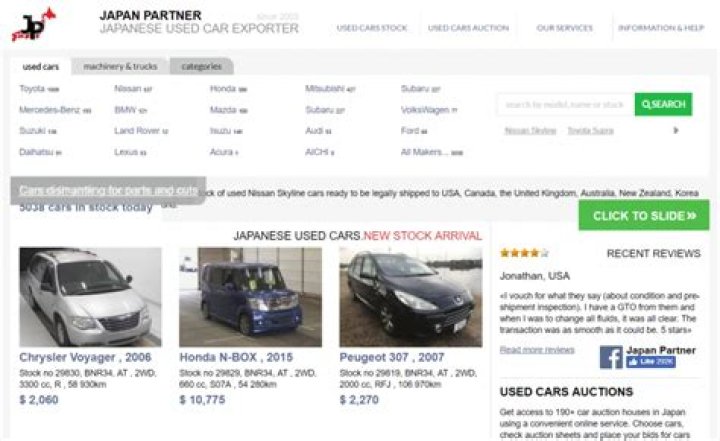
Task: Click the arrow next to Toyota Supra suggestion
Action: (x=675, y=130)
